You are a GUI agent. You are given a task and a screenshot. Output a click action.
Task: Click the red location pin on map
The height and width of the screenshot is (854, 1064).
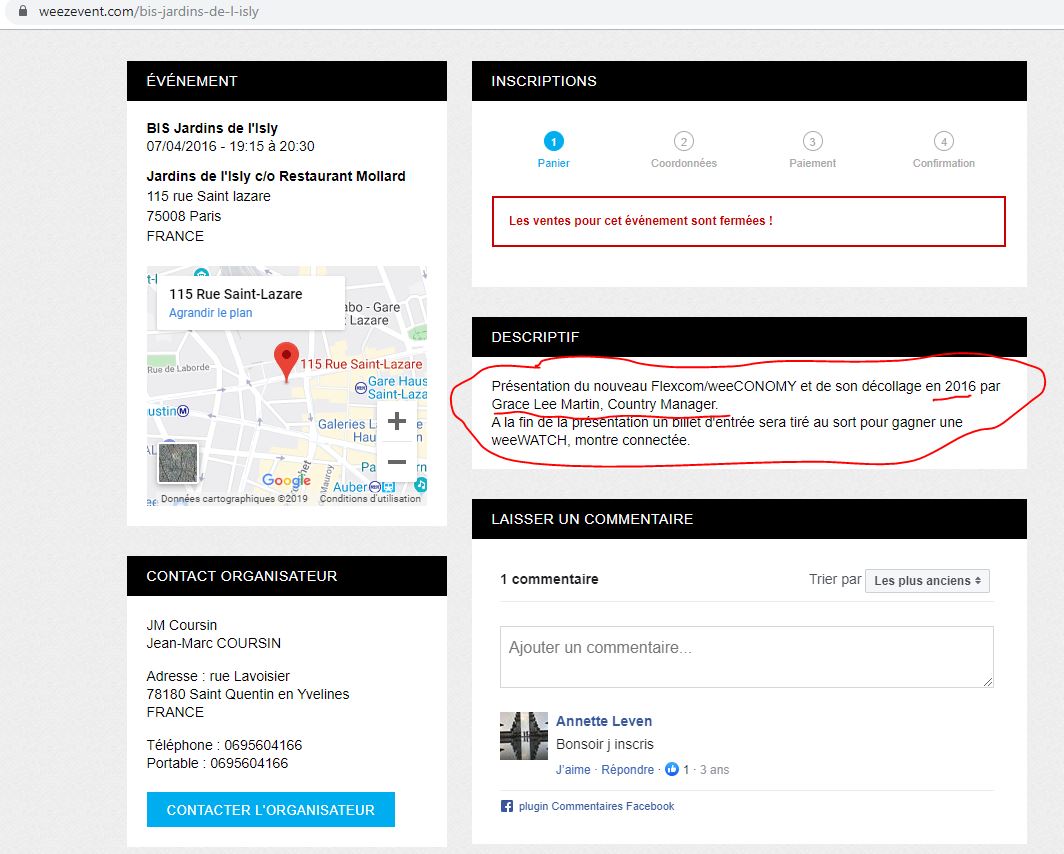click(287, 359)
